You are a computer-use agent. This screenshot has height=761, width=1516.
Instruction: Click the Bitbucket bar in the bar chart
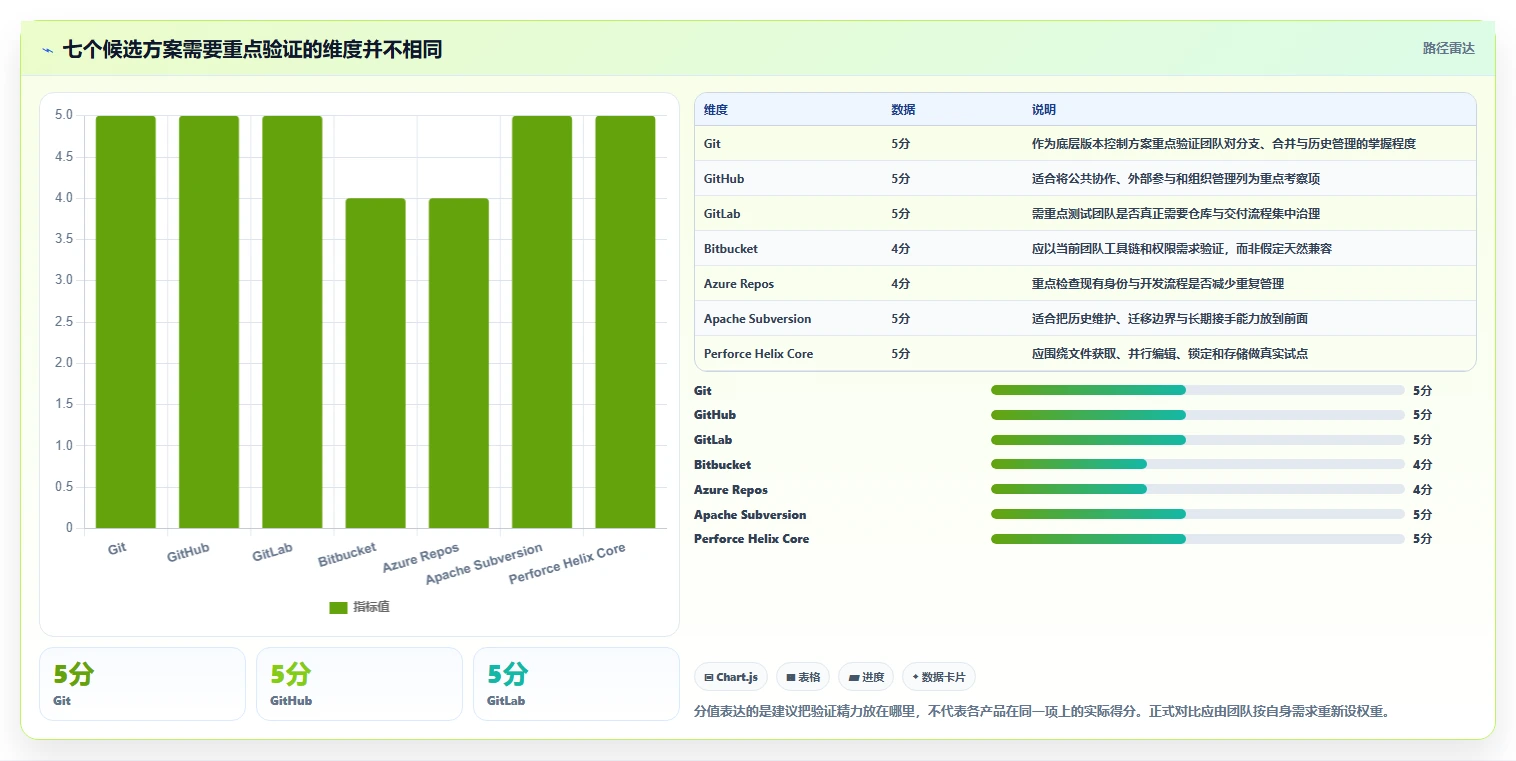(376, 363)
